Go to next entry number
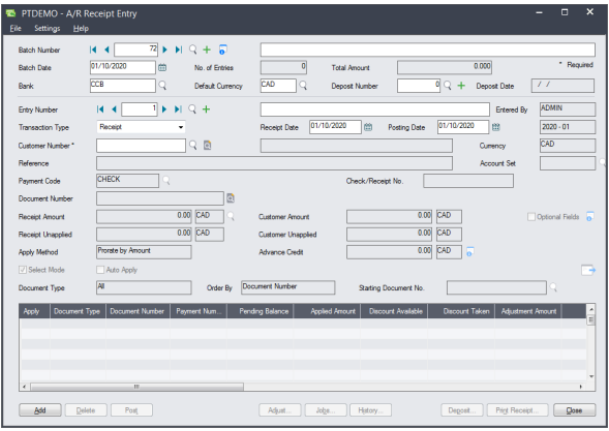 164,109
